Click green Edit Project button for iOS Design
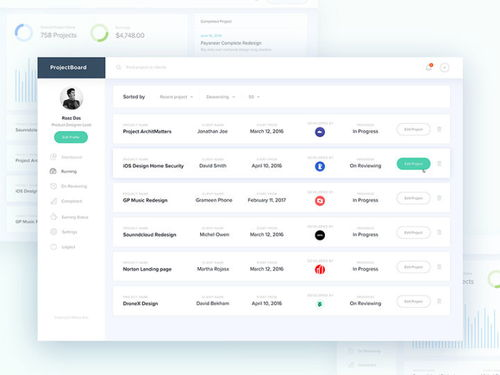 click(x=413, y=164)
